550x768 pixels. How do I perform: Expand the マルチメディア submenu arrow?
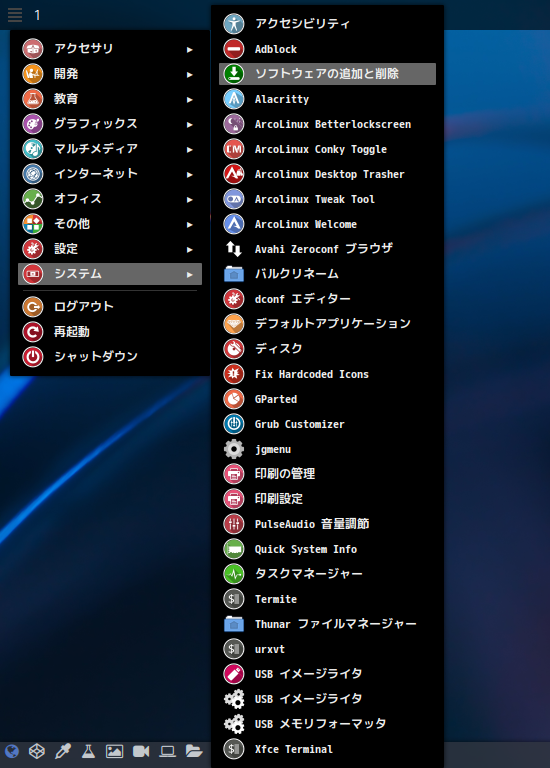[190, 149]
